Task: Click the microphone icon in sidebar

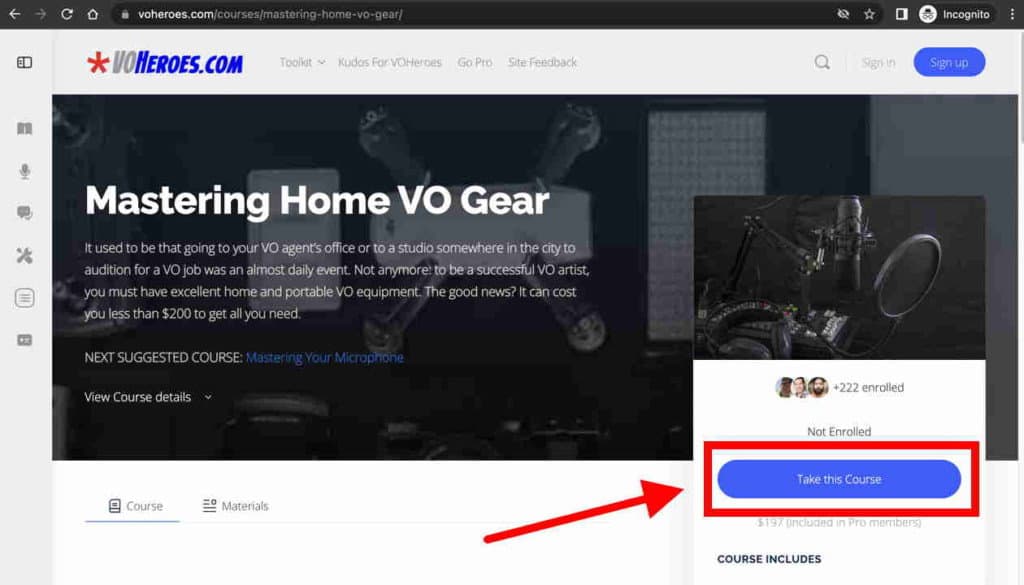Action: 24,171
